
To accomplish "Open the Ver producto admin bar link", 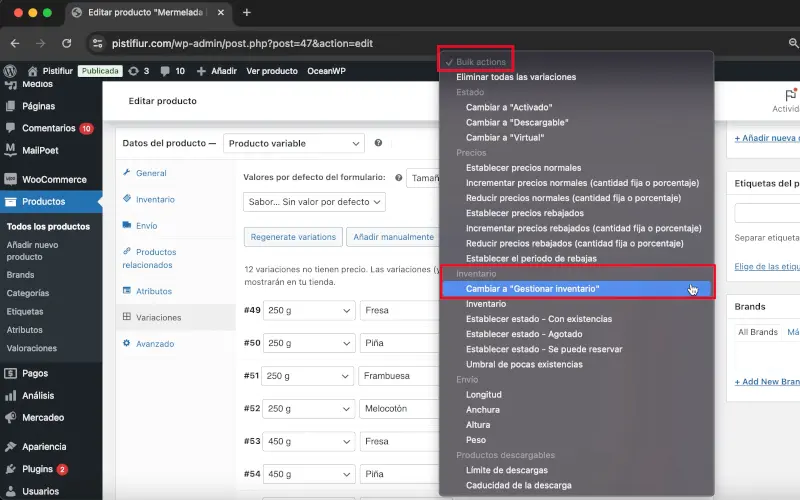I will pos(272,71).
